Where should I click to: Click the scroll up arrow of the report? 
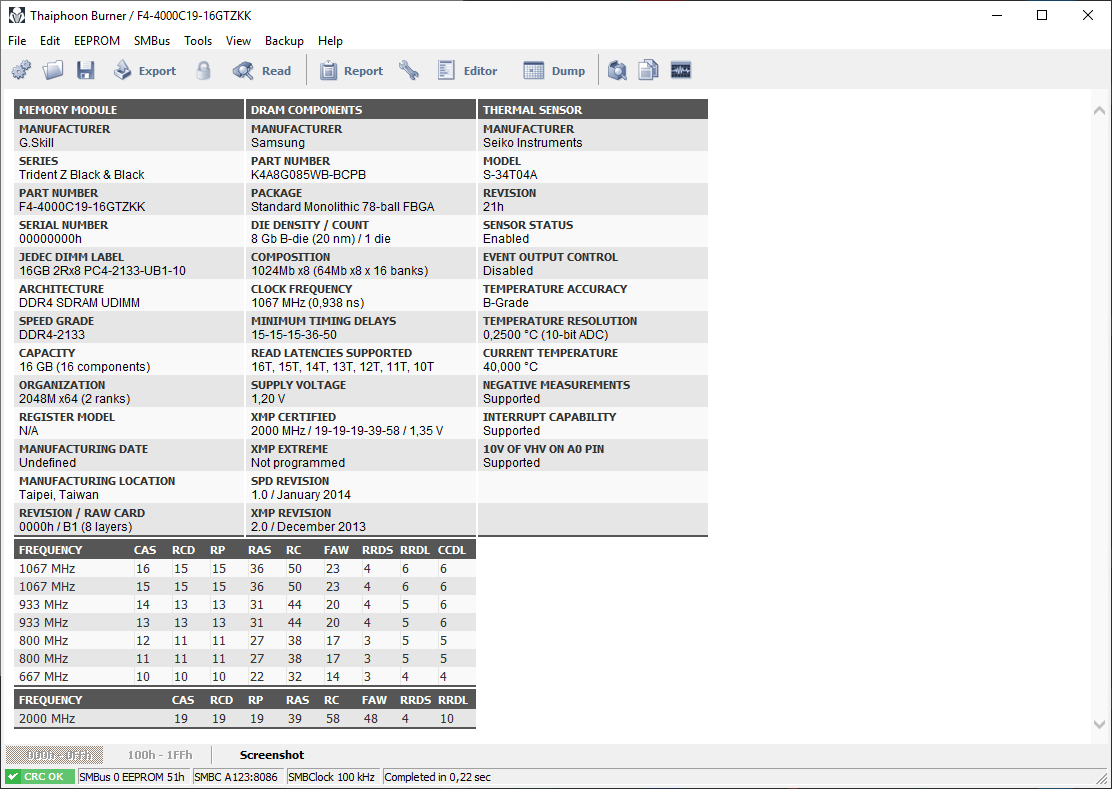pyautogui.click(x=1099, y=111)
